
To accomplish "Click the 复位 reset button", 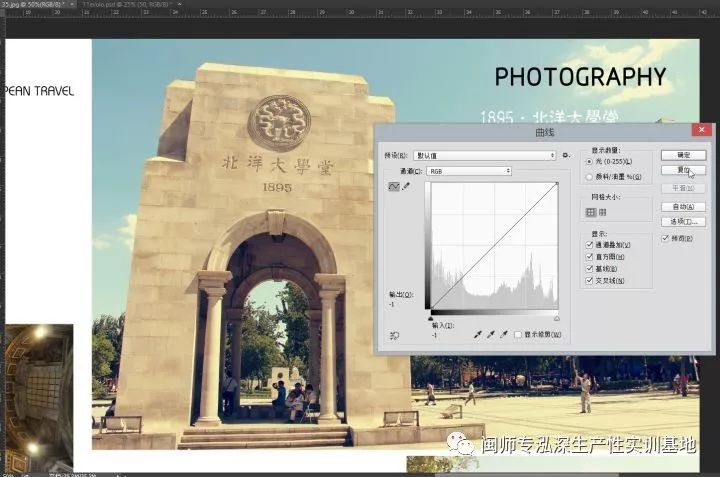I will (x=683, y=170).
